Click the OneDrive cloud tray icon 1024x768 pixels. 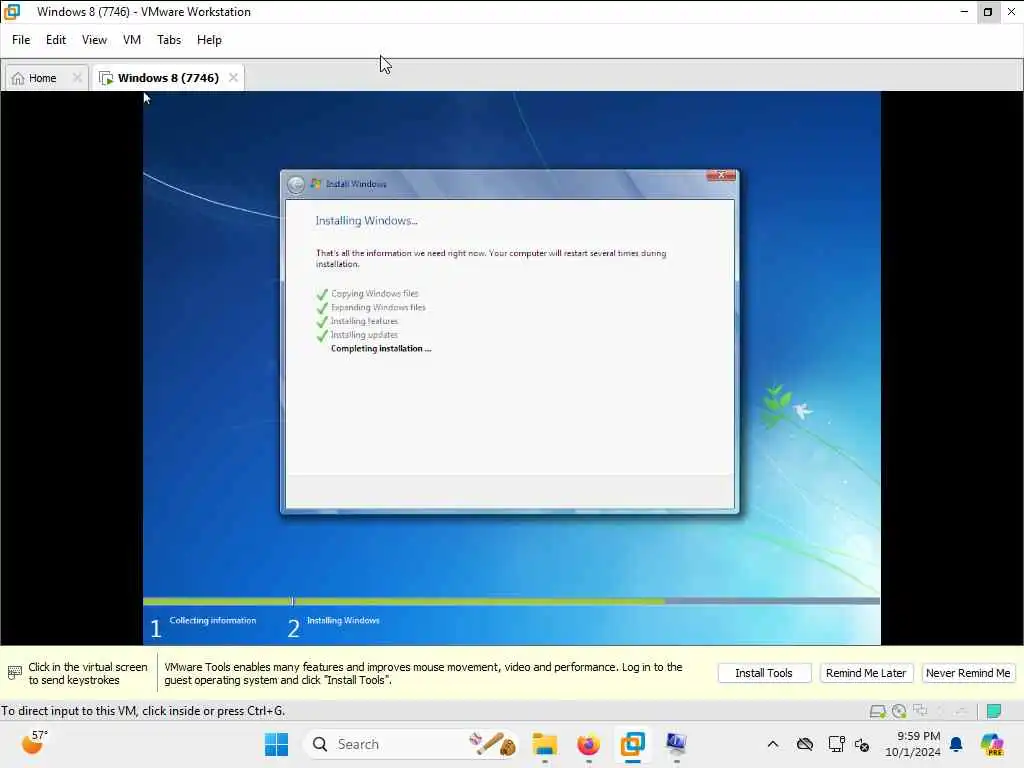point(805,744)
